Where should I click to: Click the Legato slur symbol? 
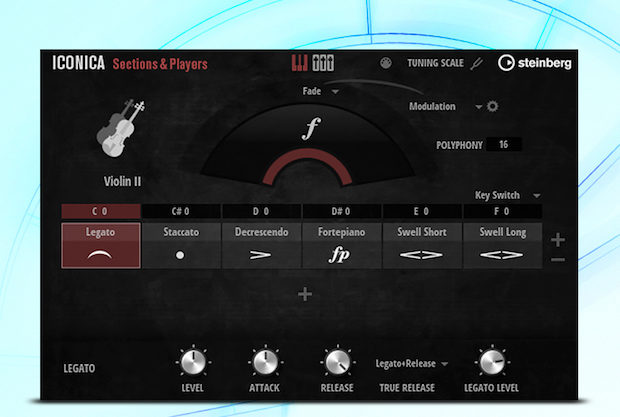point(100,255)
